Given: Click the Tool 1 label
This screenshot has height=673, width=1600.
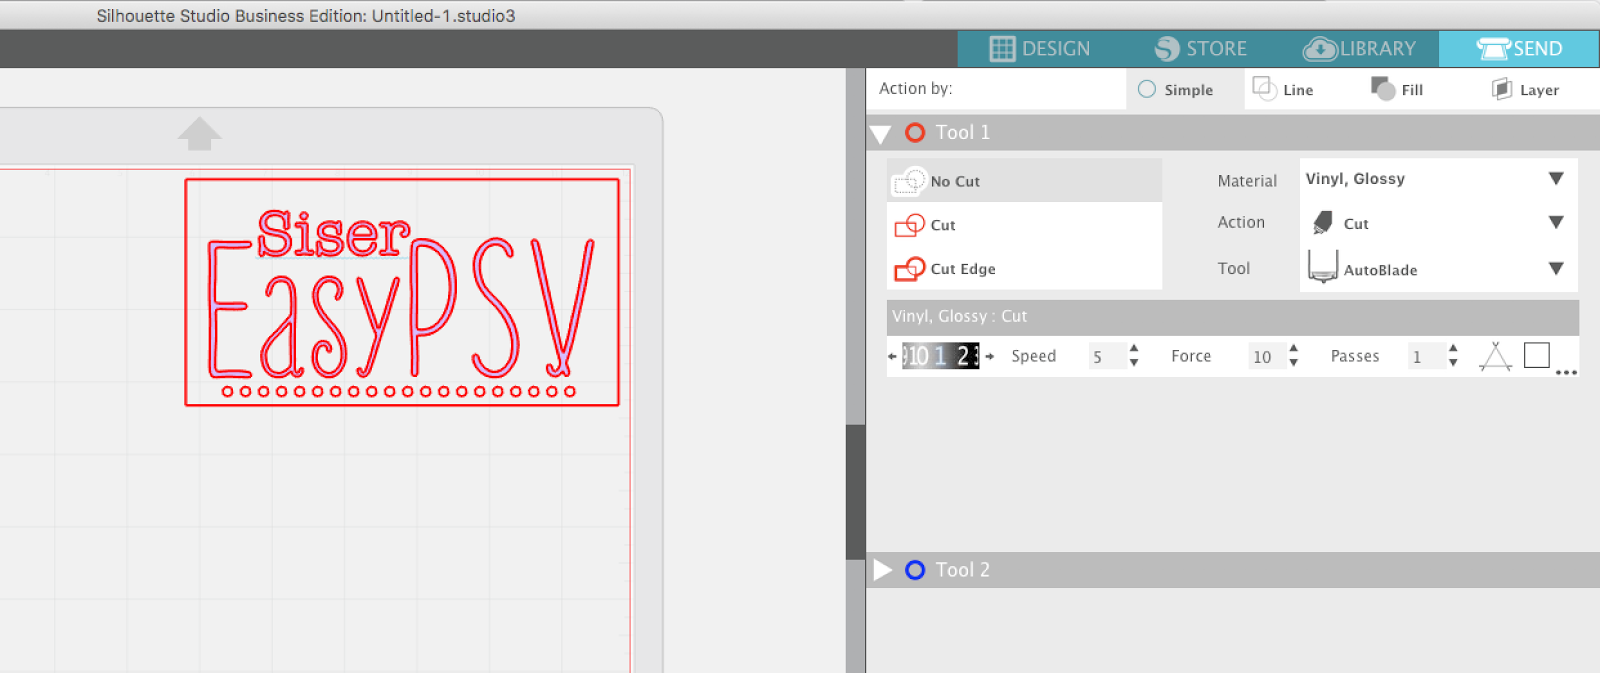Looking at the screenshot, I should pos(963,132).
